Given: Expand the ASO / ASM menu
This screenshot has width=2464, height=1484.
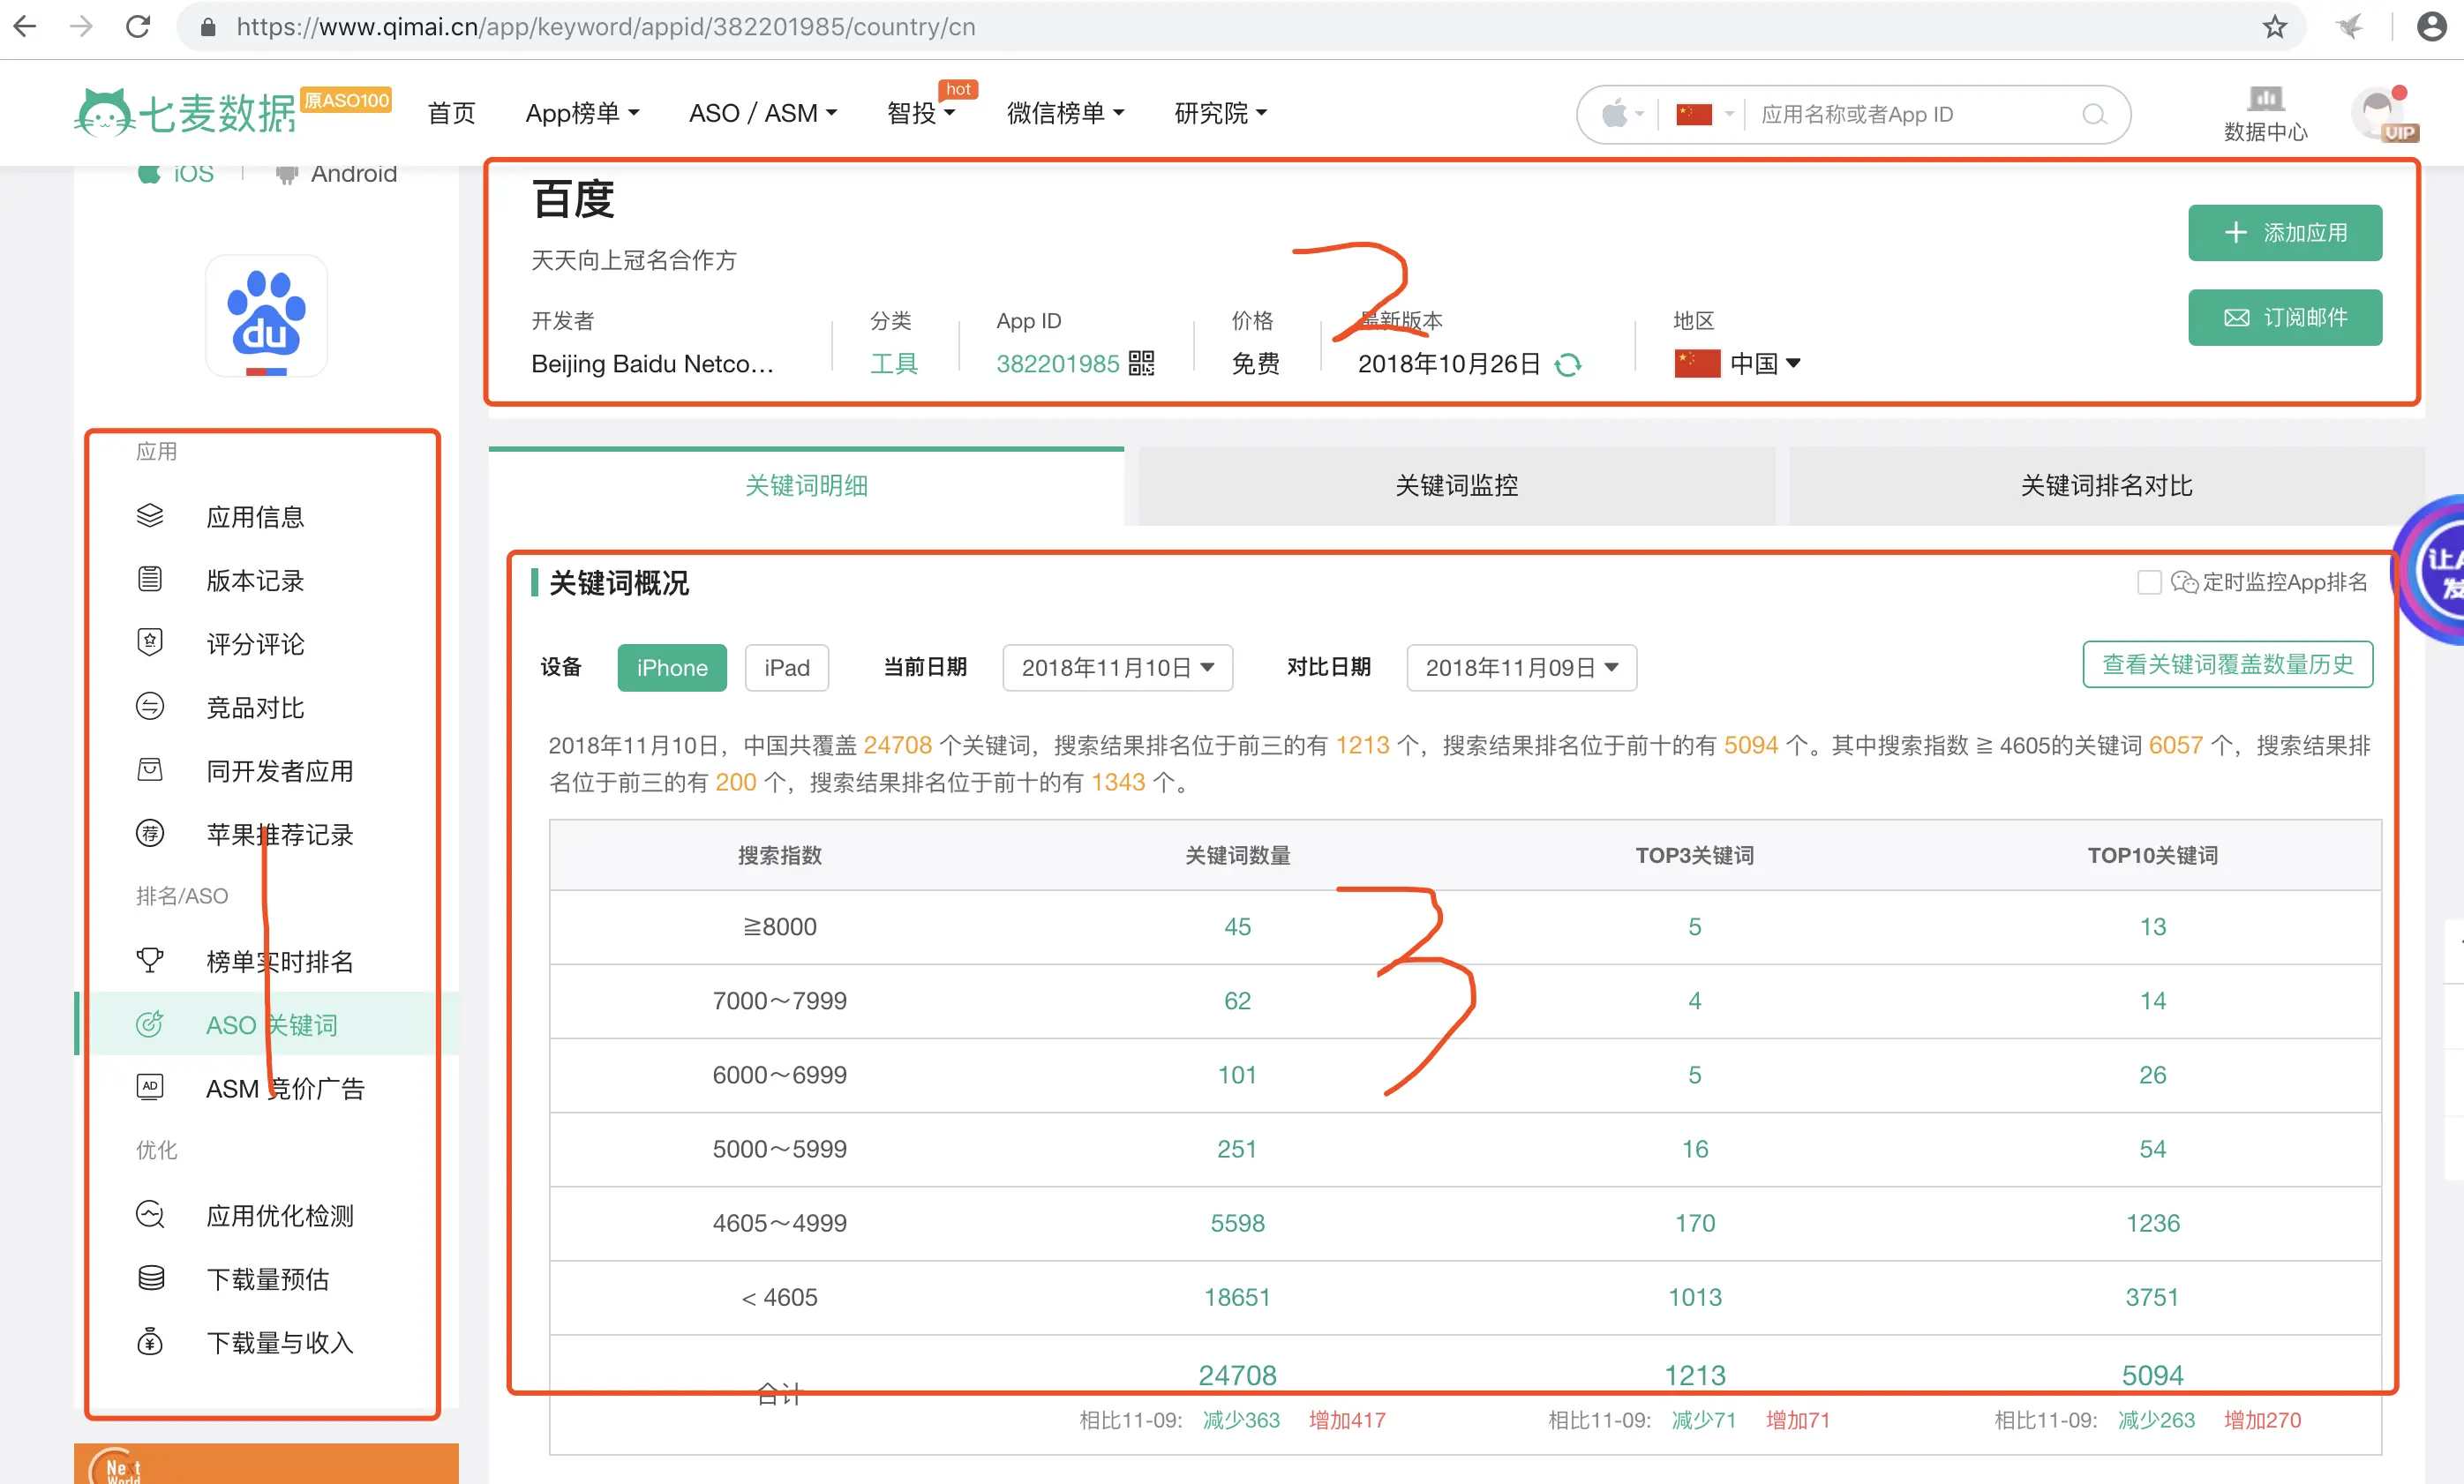Looking at the screenshot, I should [x=763, y=113].
